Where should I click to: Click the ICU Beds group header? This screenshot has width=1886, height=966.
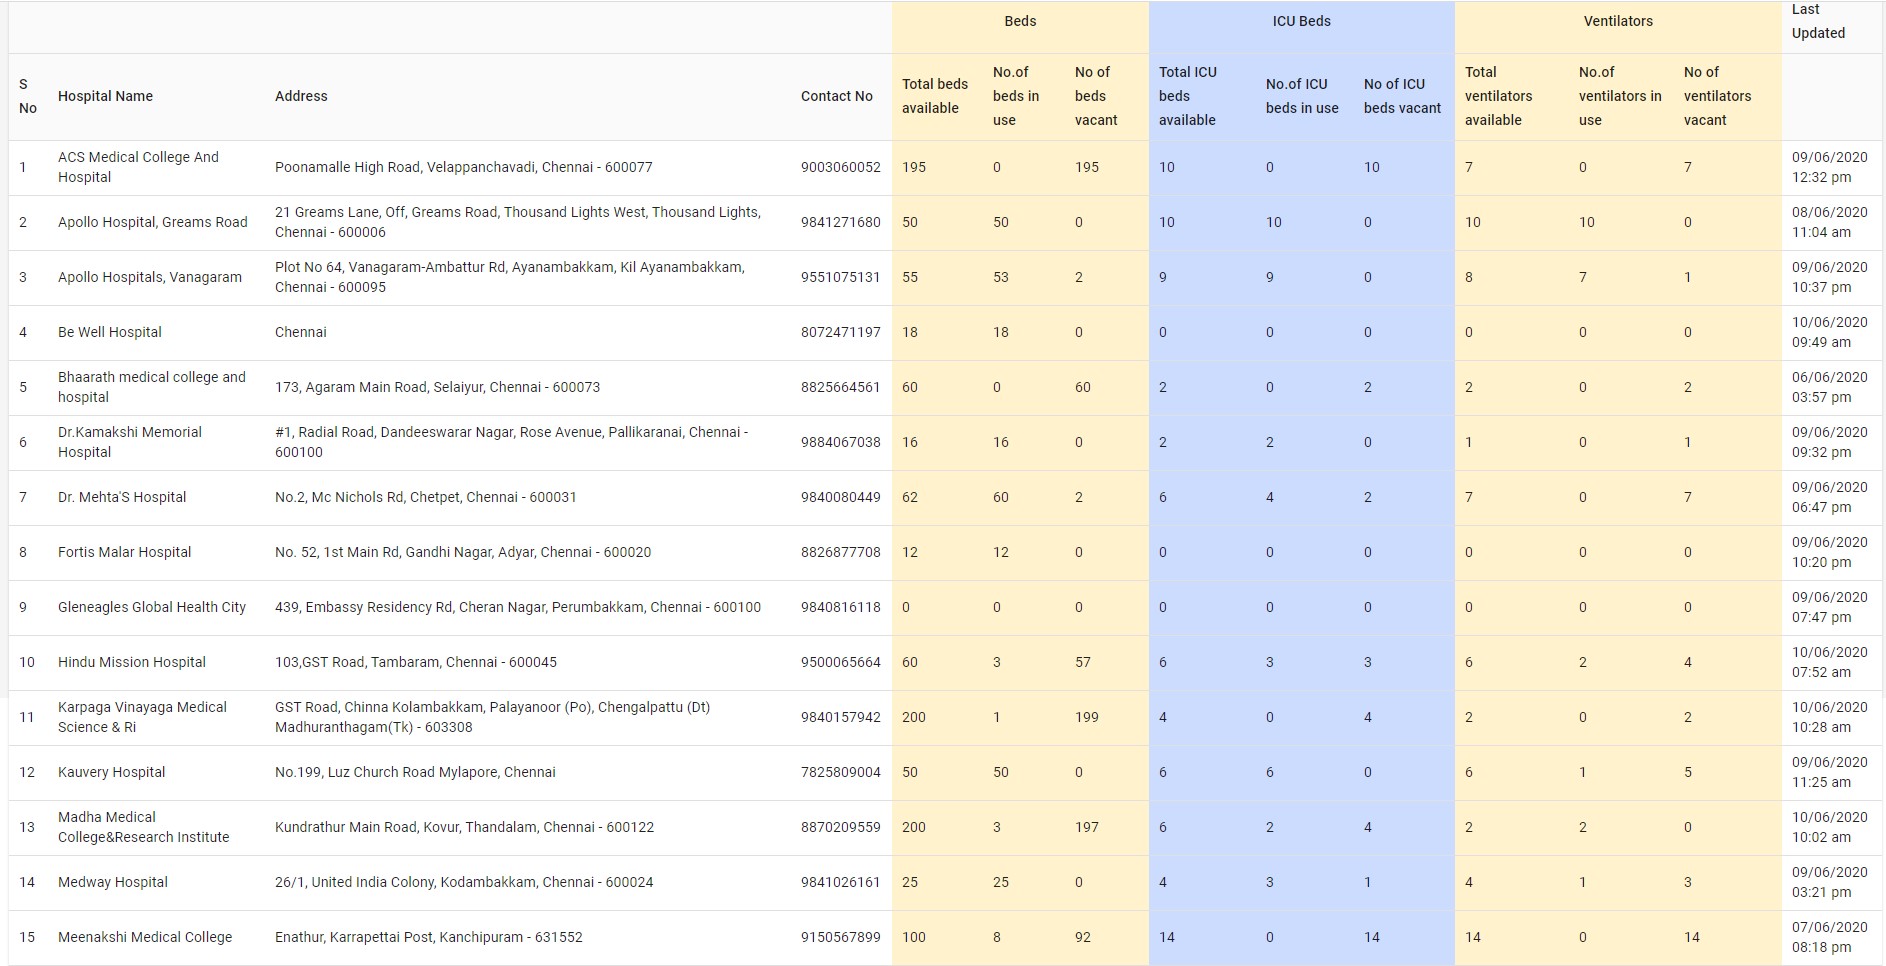[x=1301, y=21]
